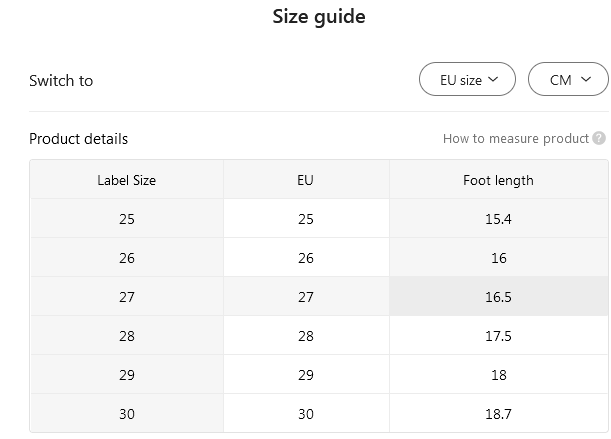Select the EU column 26 cell
The width and height of the screenshot is (611, 439).
tap(306, 258)
